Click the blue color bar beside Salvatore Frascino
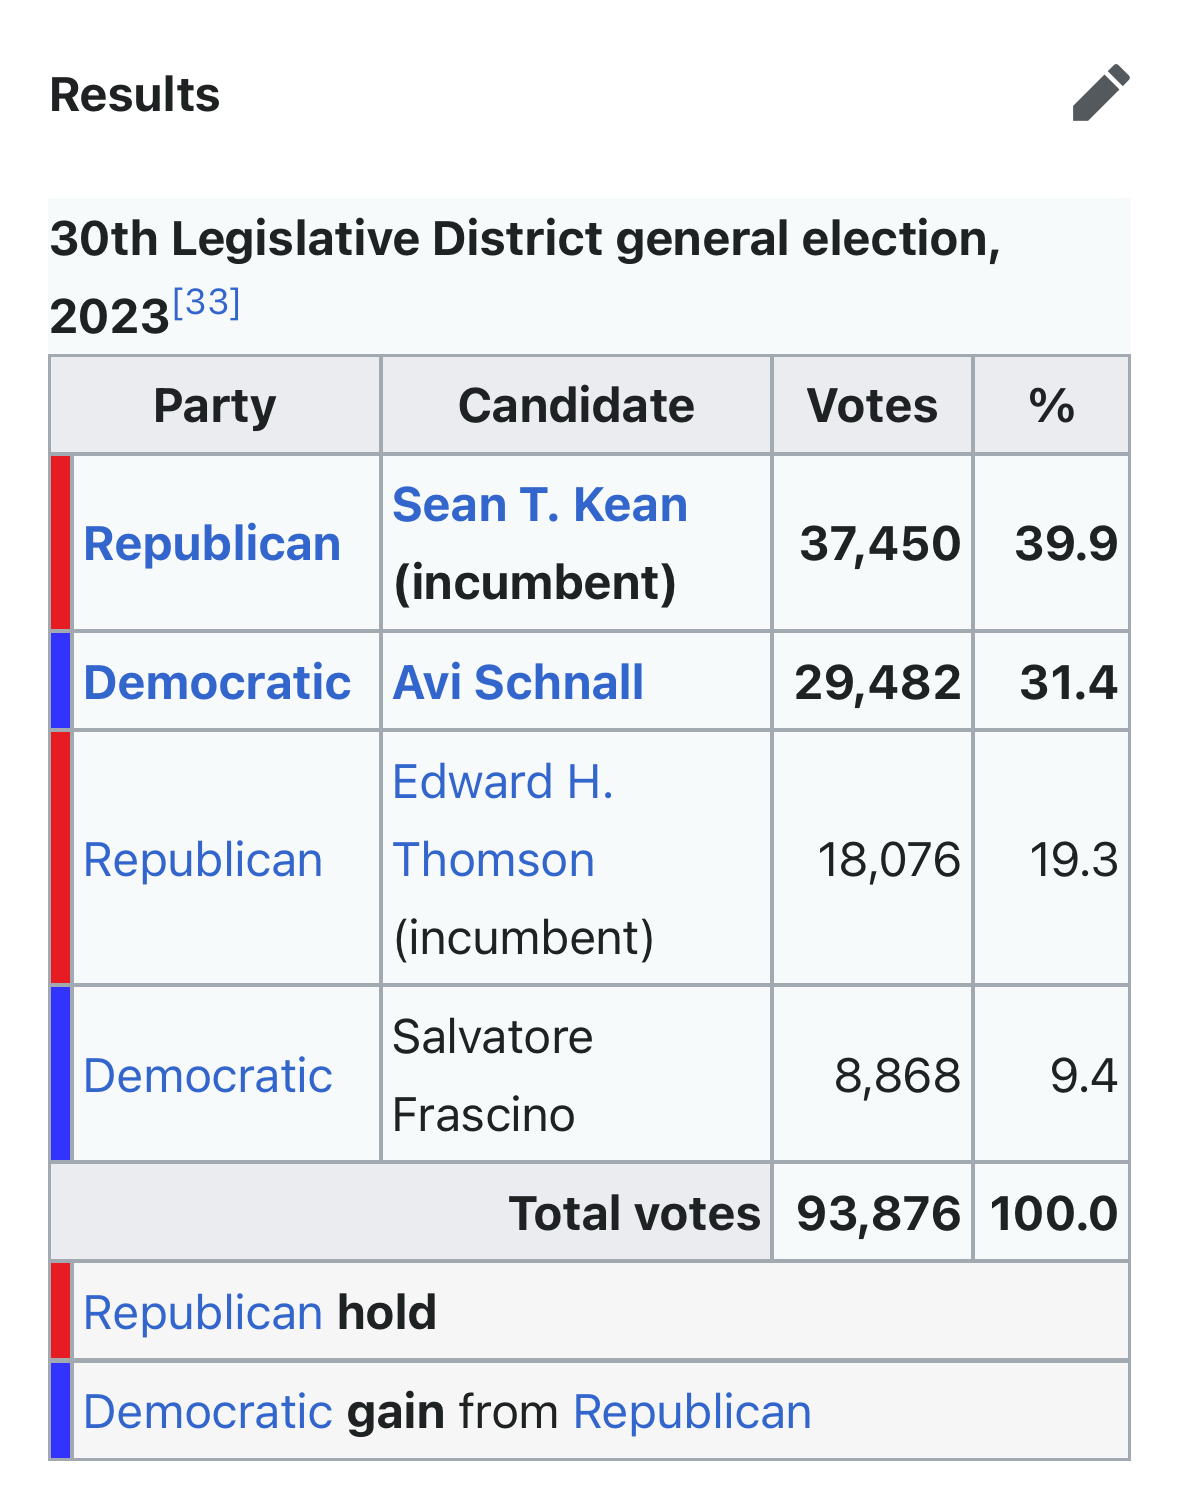The height and width of the screenshot is (1500, 1179). (61, 1074)
